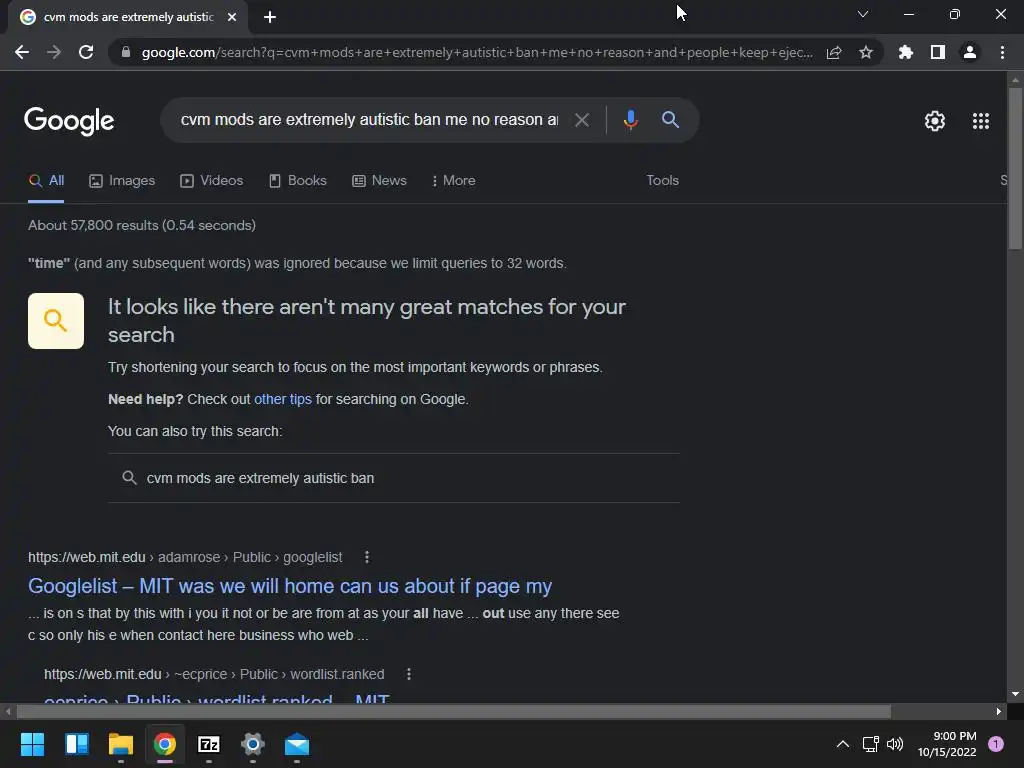Viewport: 1024px width, 768px height.
Task: Open Chrome three-dot menu
Action: tap(1002, 52)
